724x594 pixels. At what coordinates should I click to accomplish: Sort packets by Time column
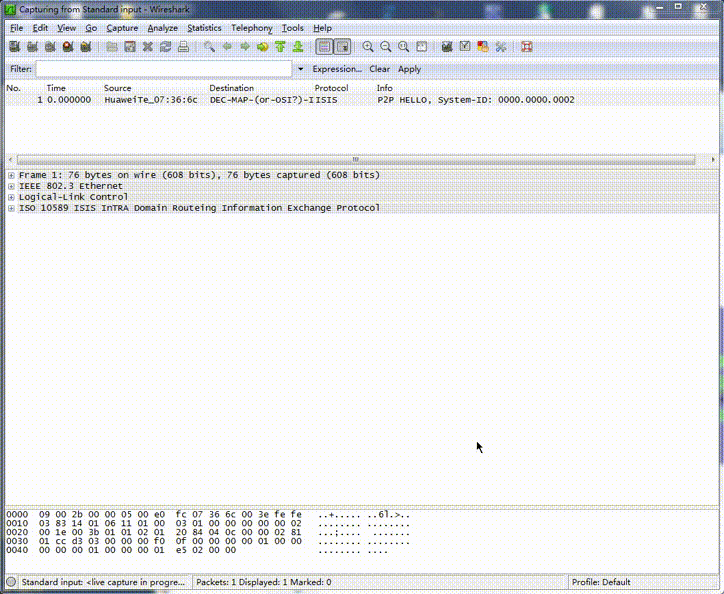coord(56,88)
